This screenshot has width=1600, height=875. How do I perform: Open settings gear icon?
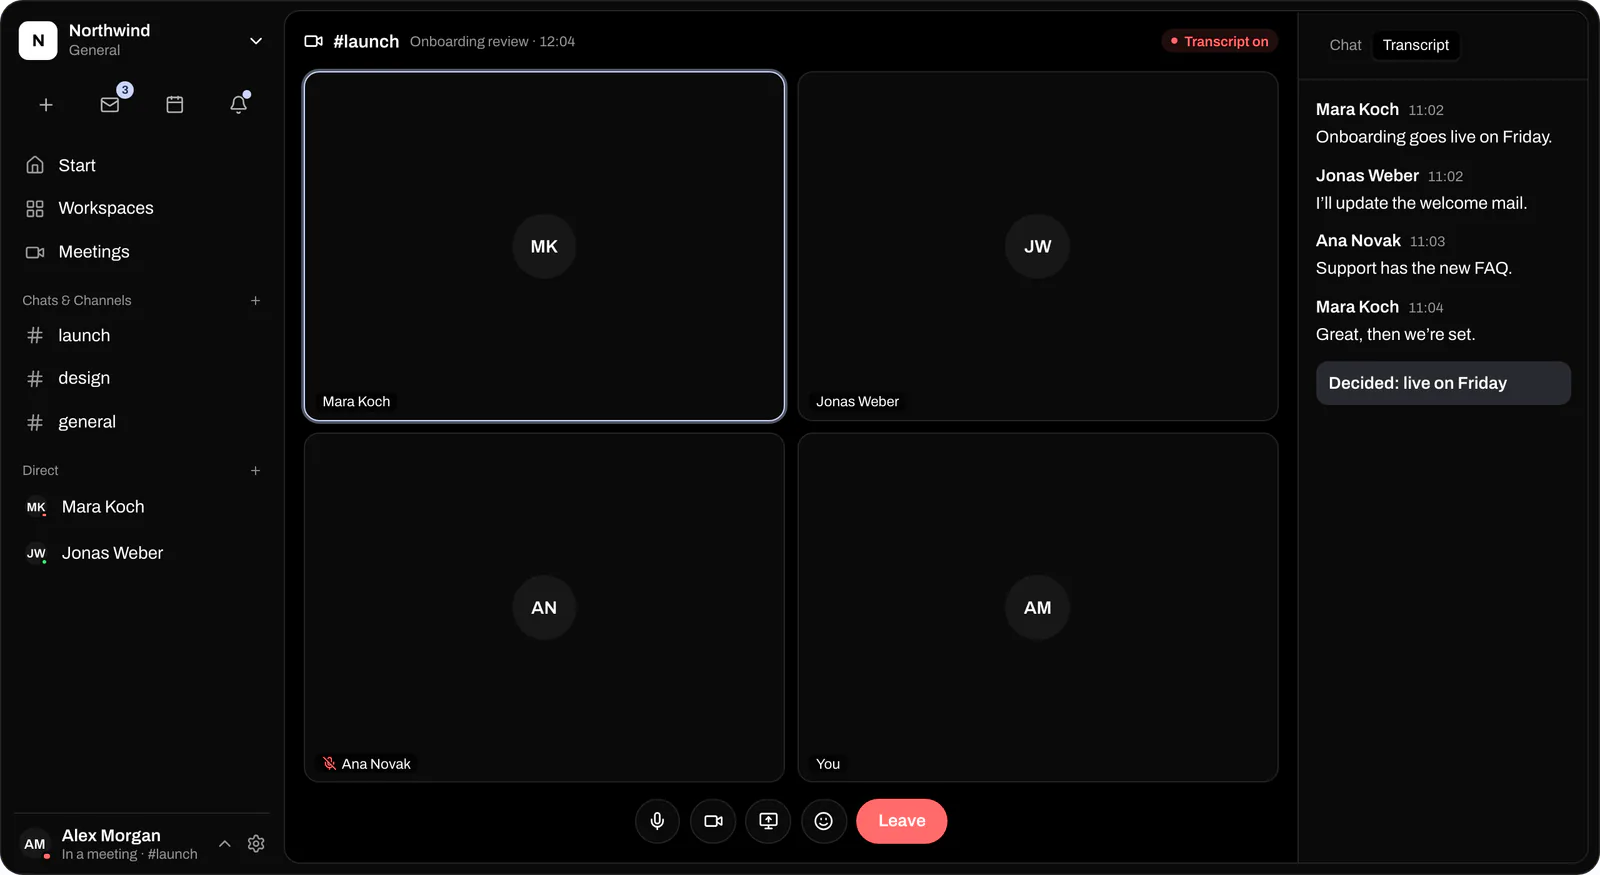point(256,844)
